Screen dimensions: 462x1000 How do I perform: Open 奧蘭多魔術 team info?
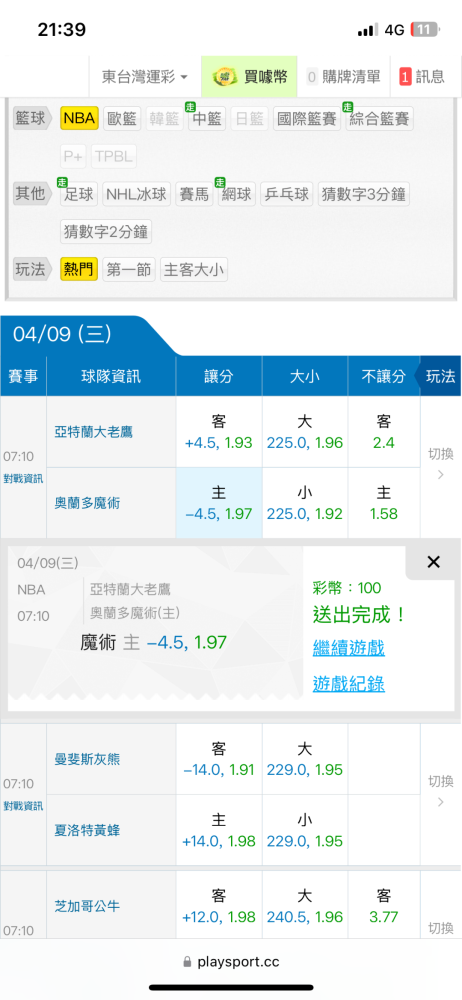[87, 503]
